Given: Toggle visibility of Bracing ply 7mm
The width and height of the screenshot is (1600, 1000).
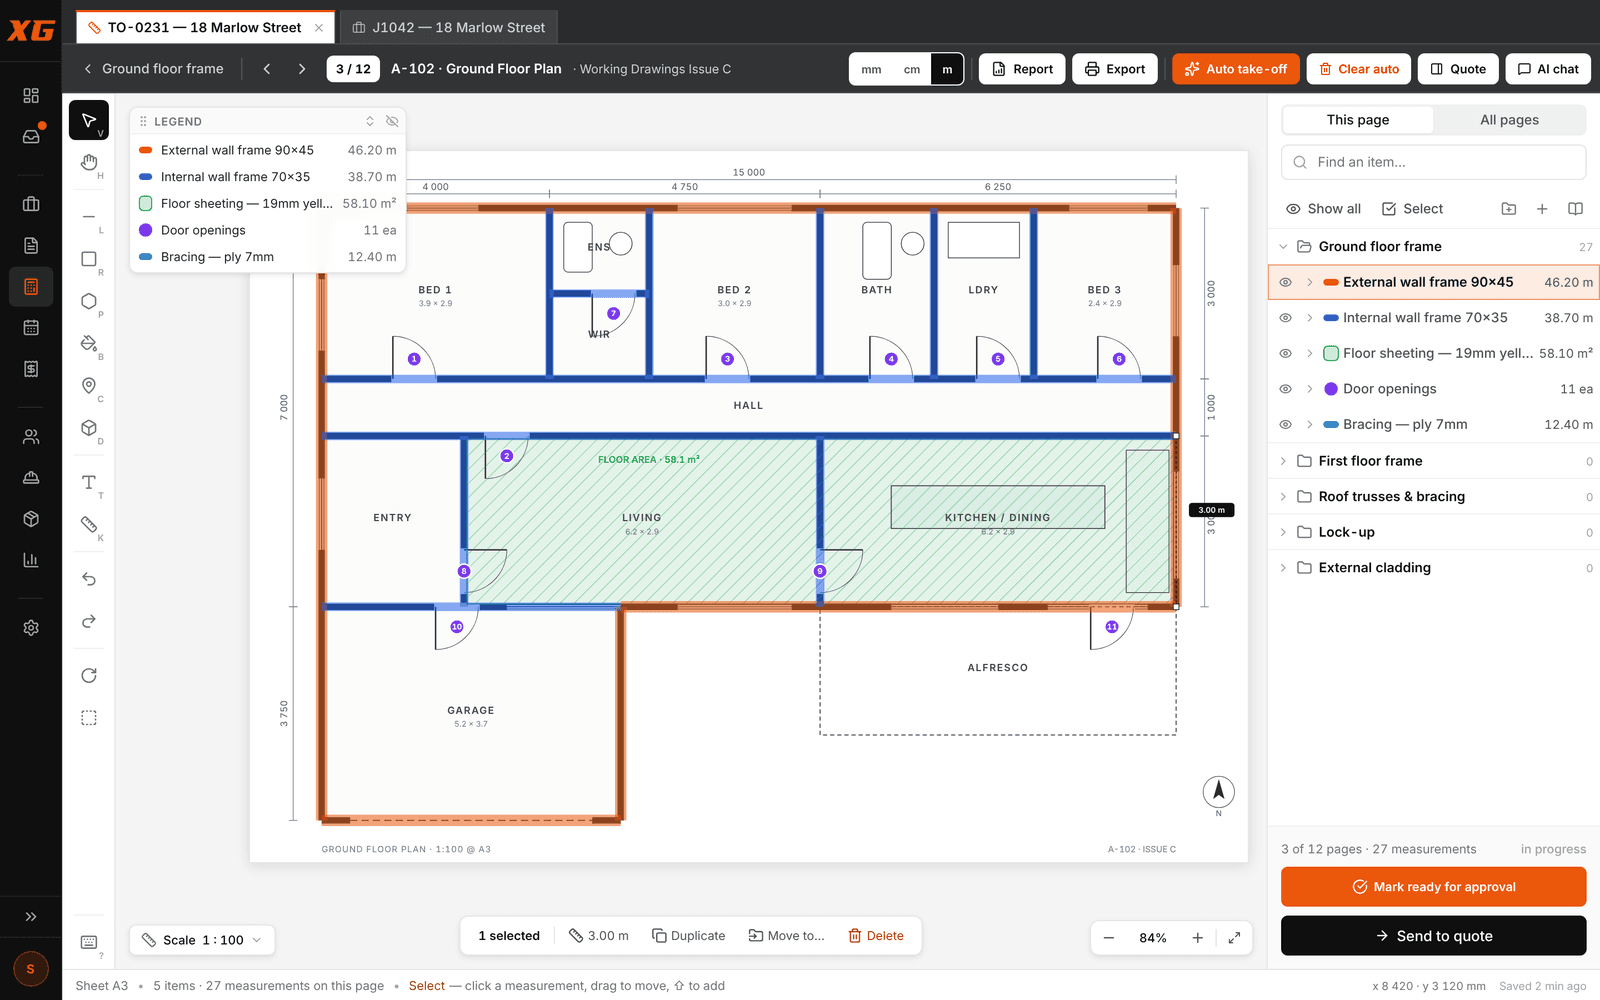Looking at the screenshot, I should click(x=1286, y=424).
